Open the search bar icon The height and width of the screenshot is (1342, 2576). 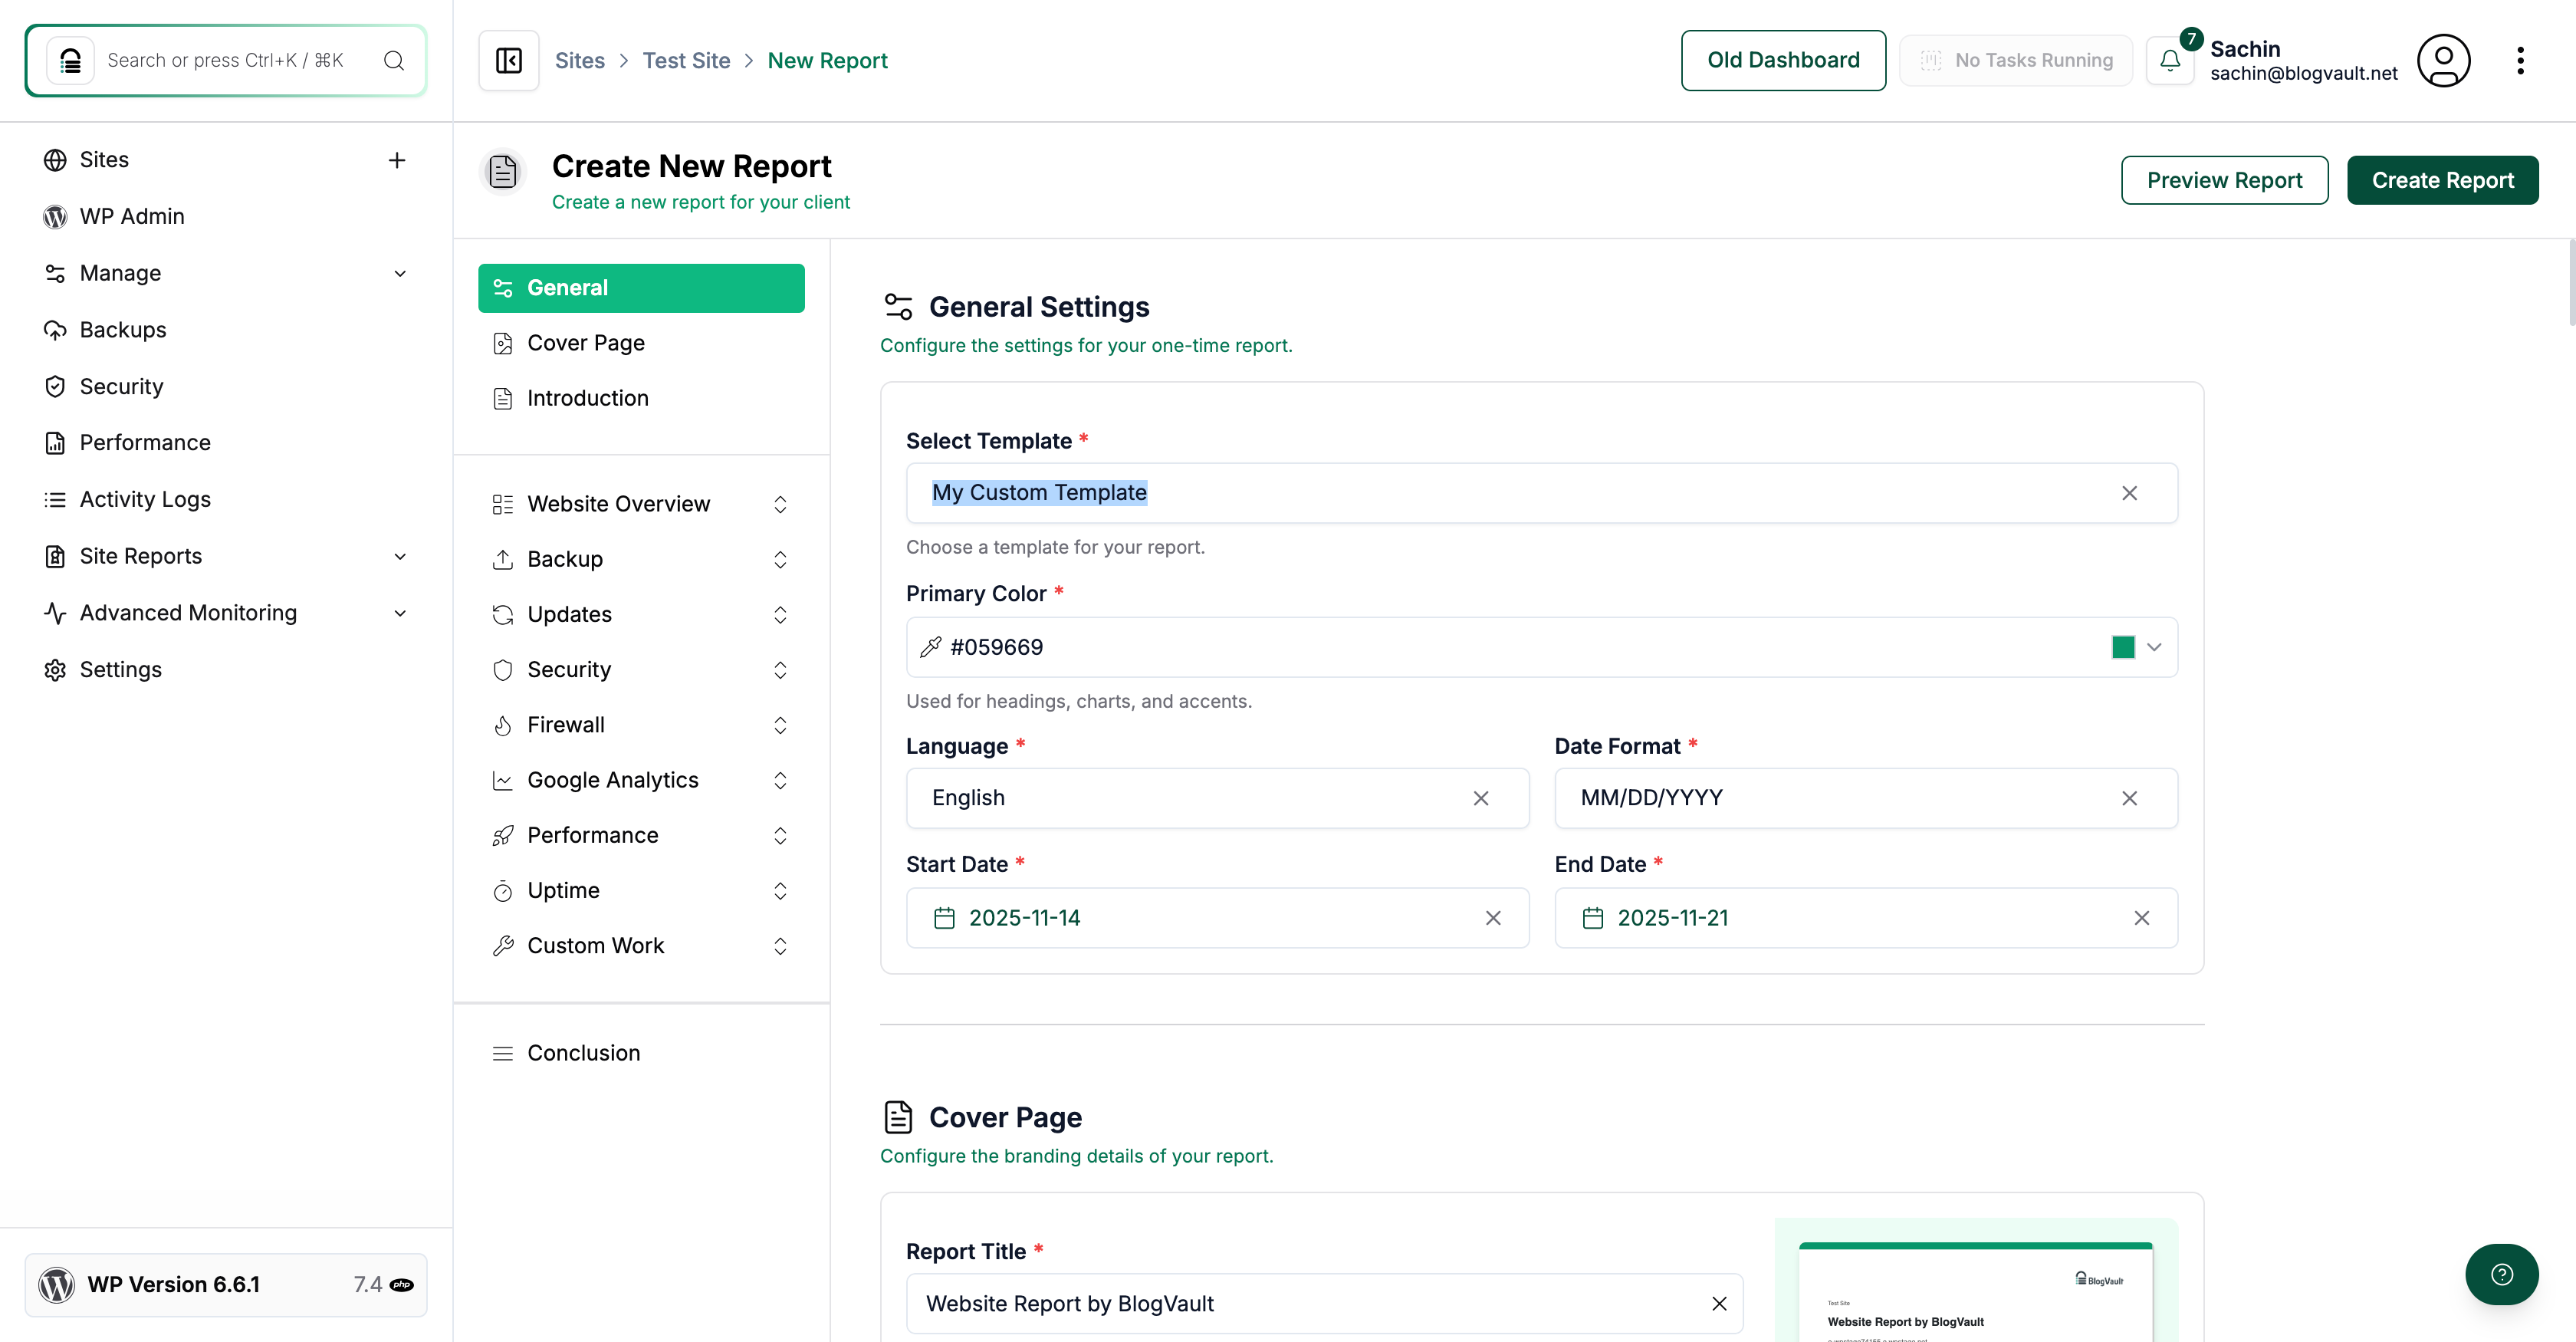coord(394,60)
